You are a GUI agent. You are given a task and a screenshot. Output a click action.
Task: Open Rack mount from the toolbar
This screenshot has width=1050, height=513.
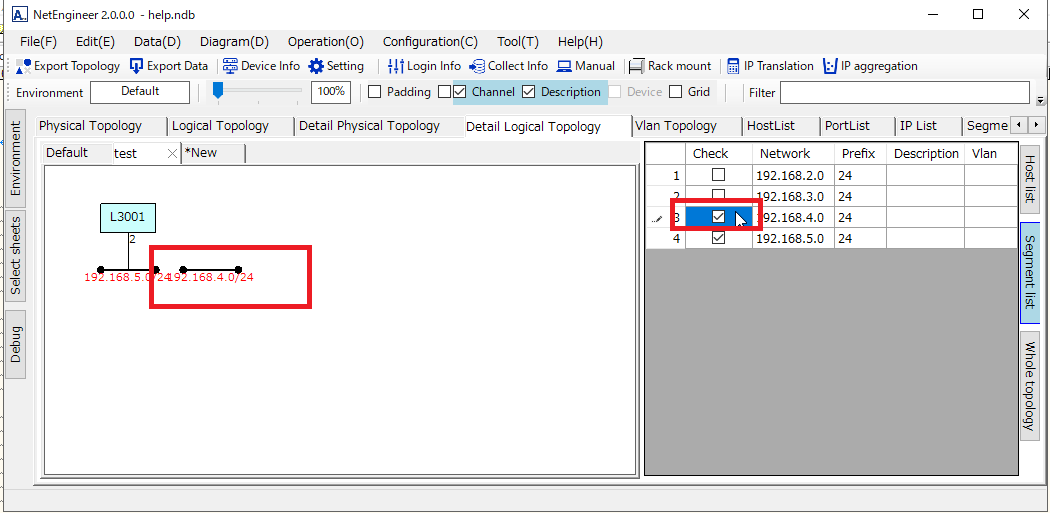point(636,66)
